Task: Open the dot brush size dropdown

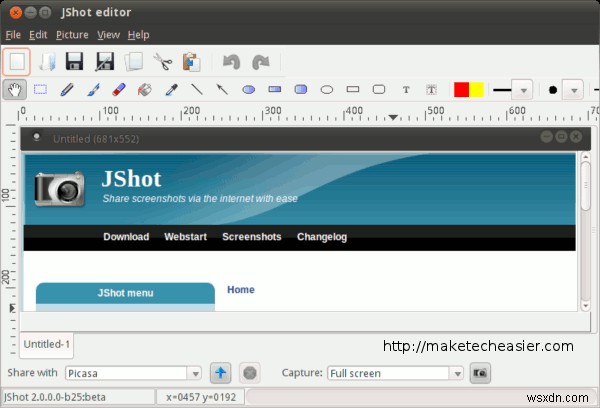Action: point(573,90)
